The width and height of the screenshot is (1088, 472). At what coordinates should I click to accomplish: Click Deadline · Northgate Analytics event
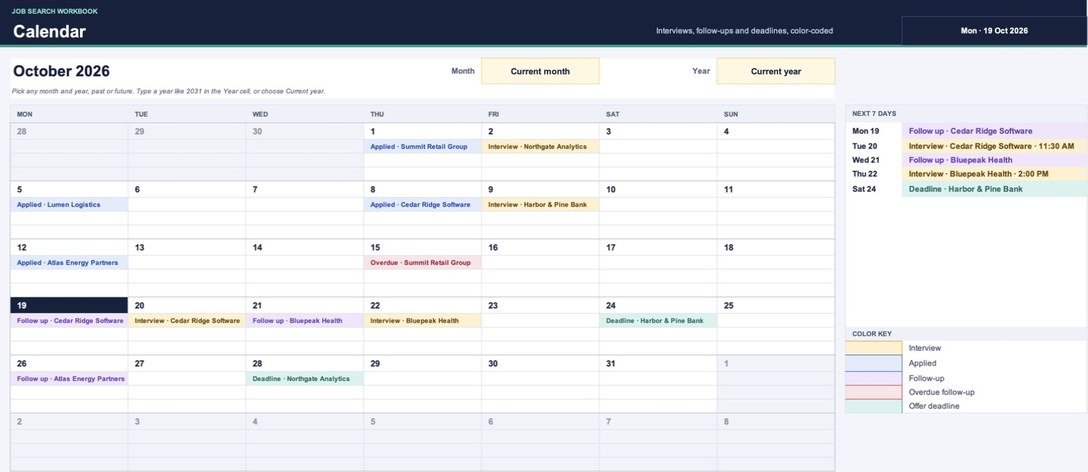click(x=305, y=379)
